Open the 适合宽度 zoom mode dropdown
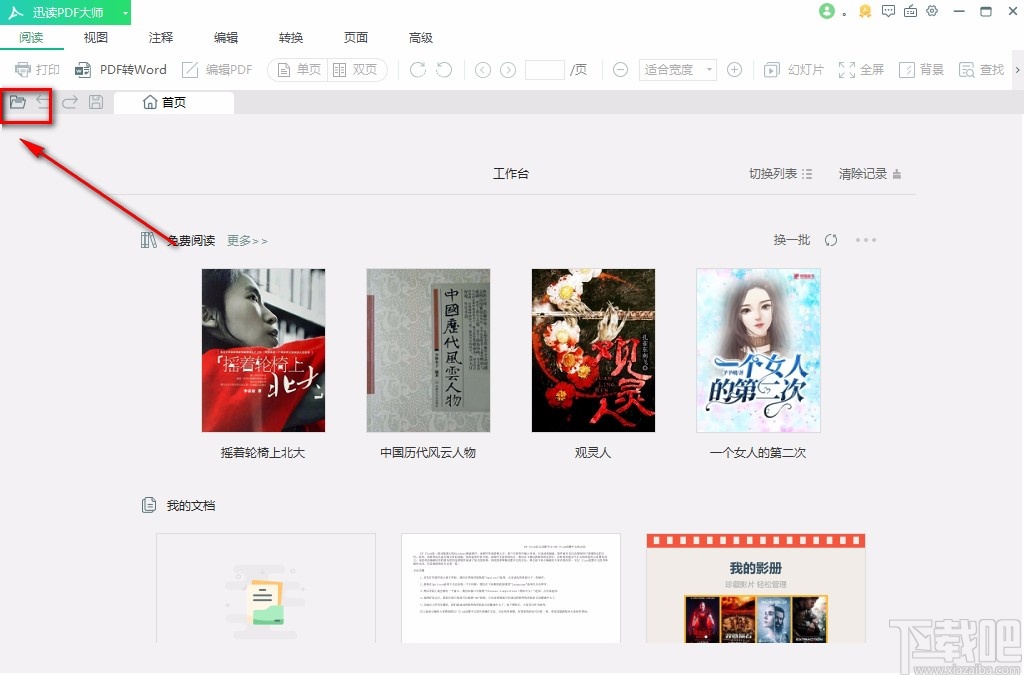The width and height of the screenshot is (1024, 675). pyautogui.click(x=678, y=69)
